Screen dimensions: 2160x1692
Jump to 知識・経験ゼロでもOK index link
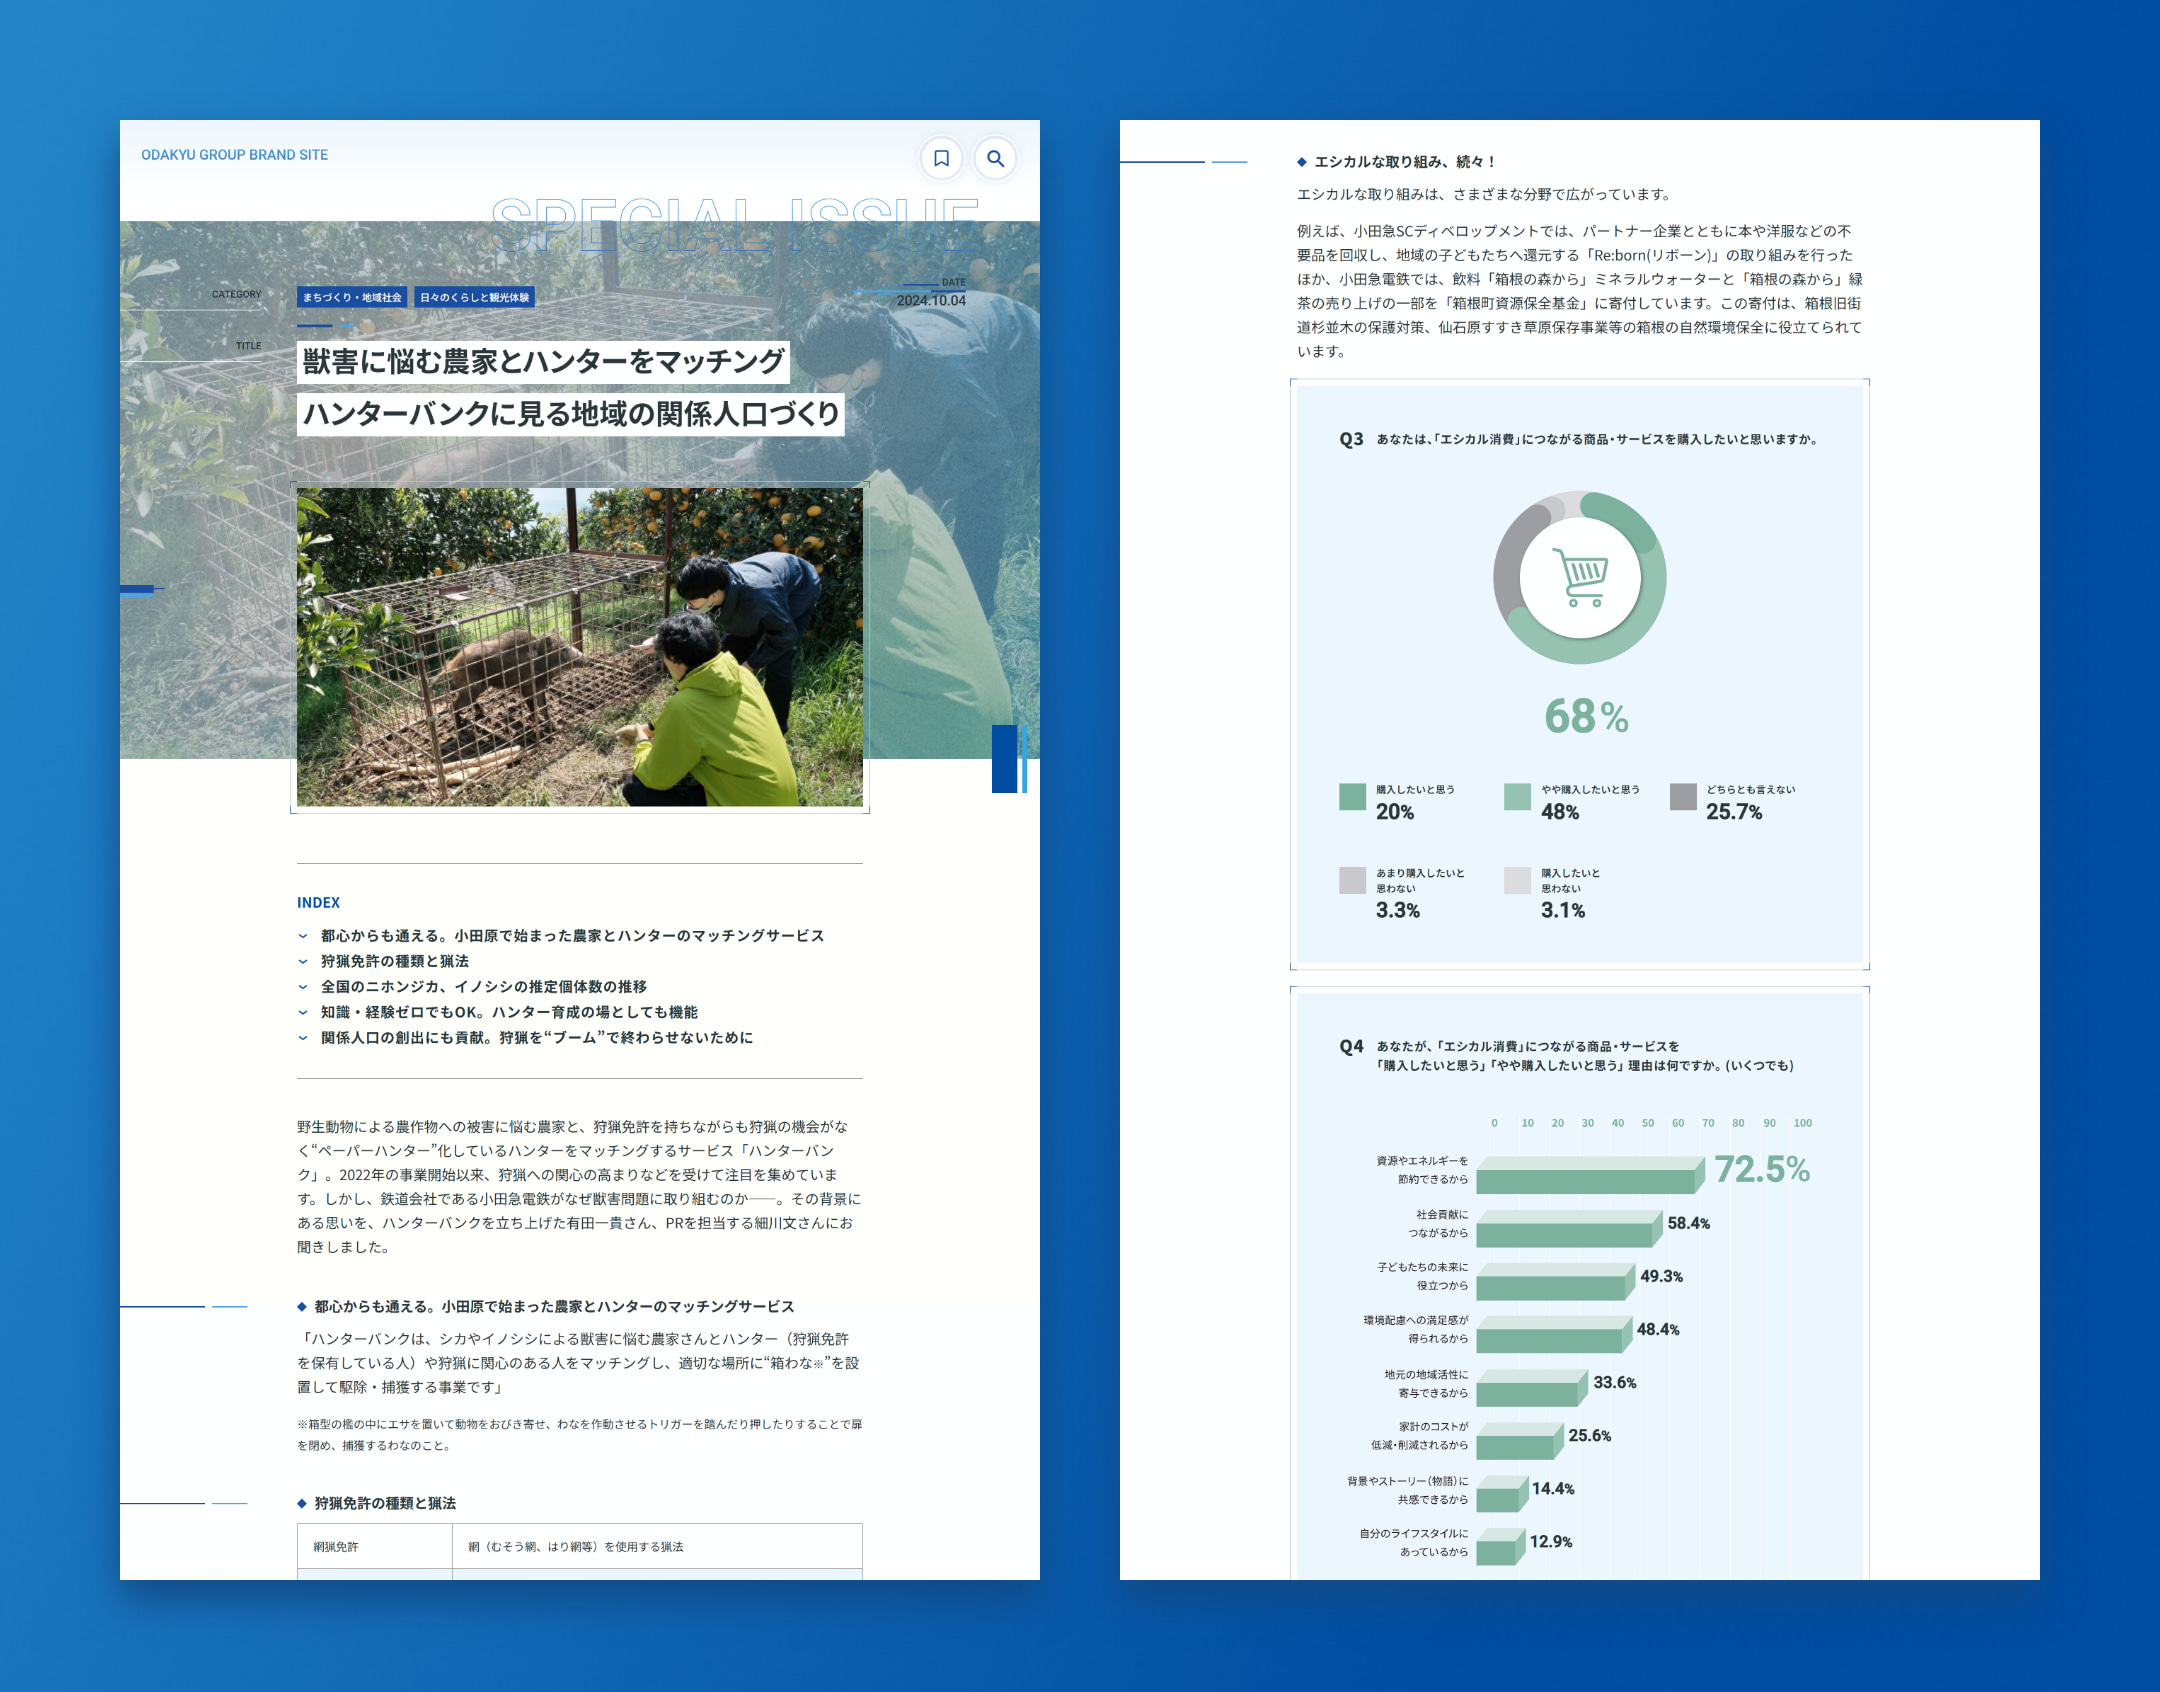click(x=509, y=1013)
